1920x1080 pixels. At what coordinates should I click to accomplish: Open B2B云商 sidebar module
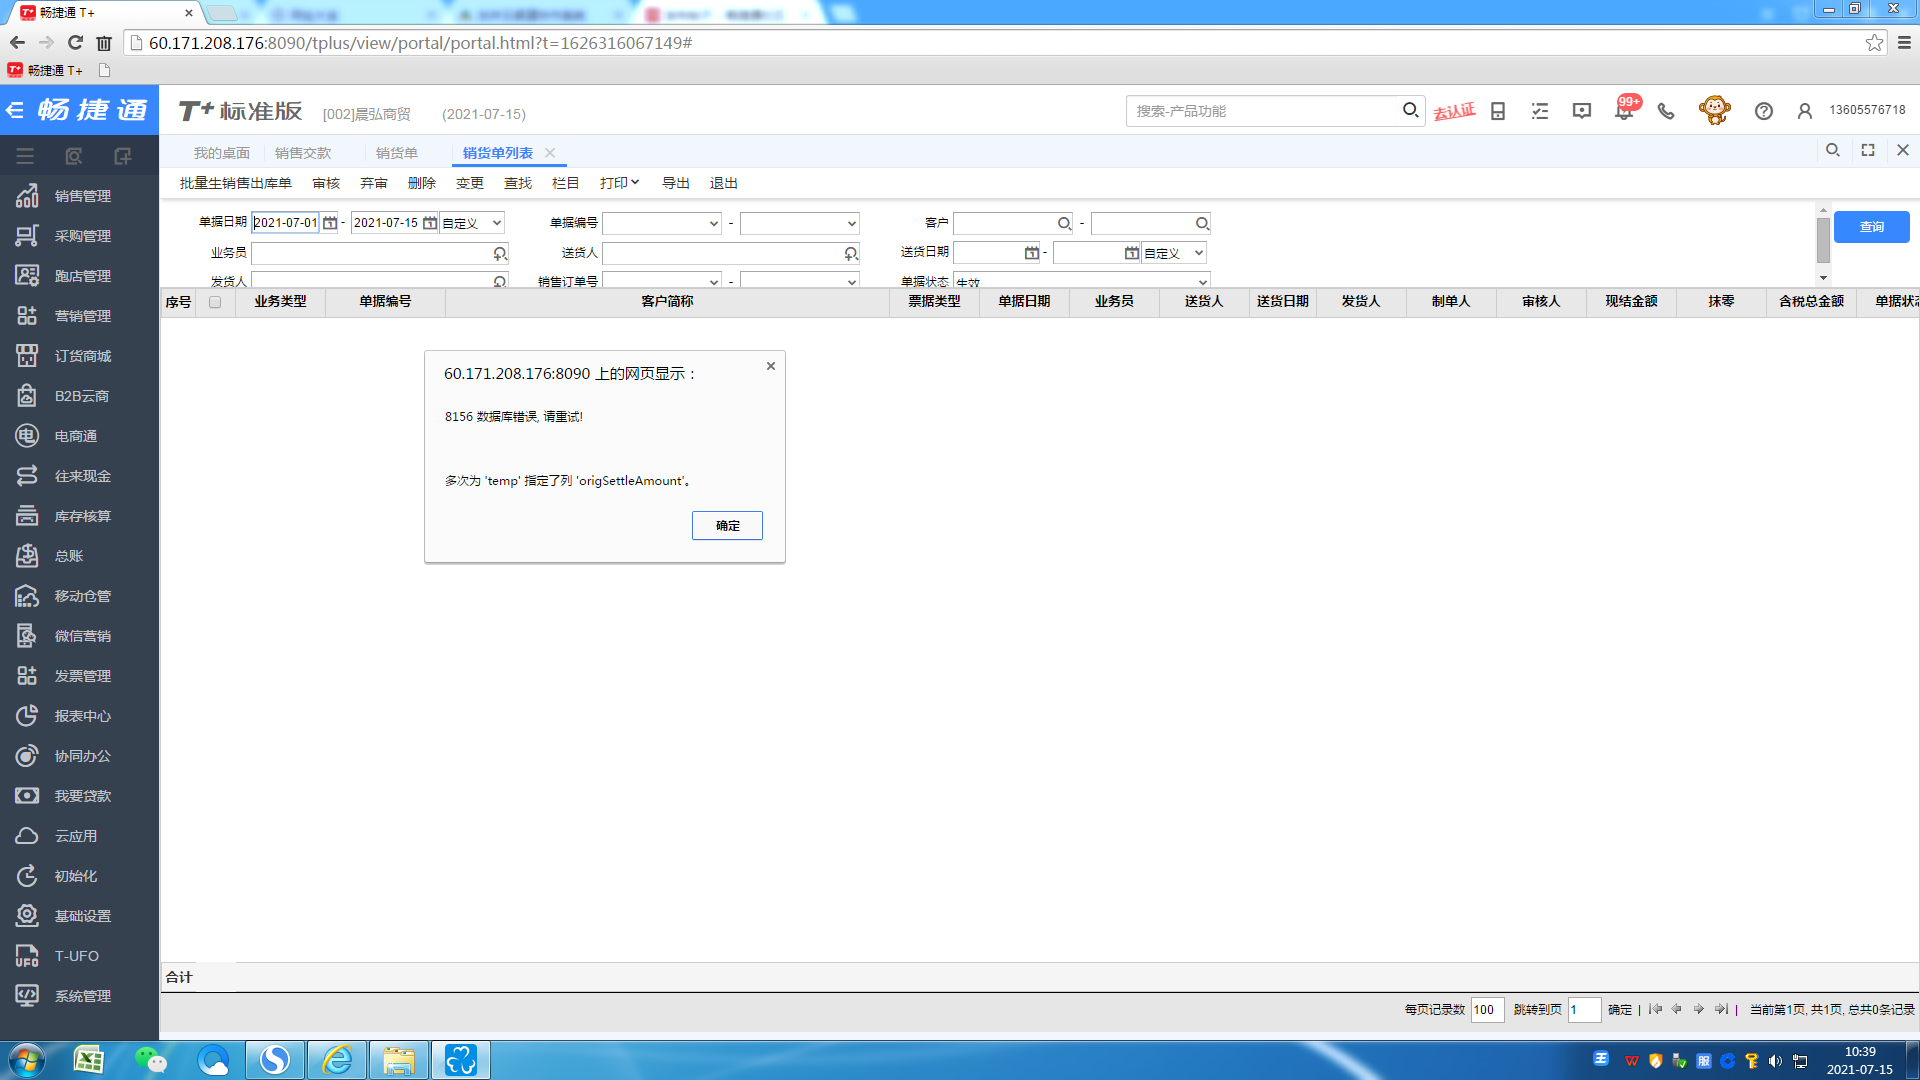click(80, 396)
